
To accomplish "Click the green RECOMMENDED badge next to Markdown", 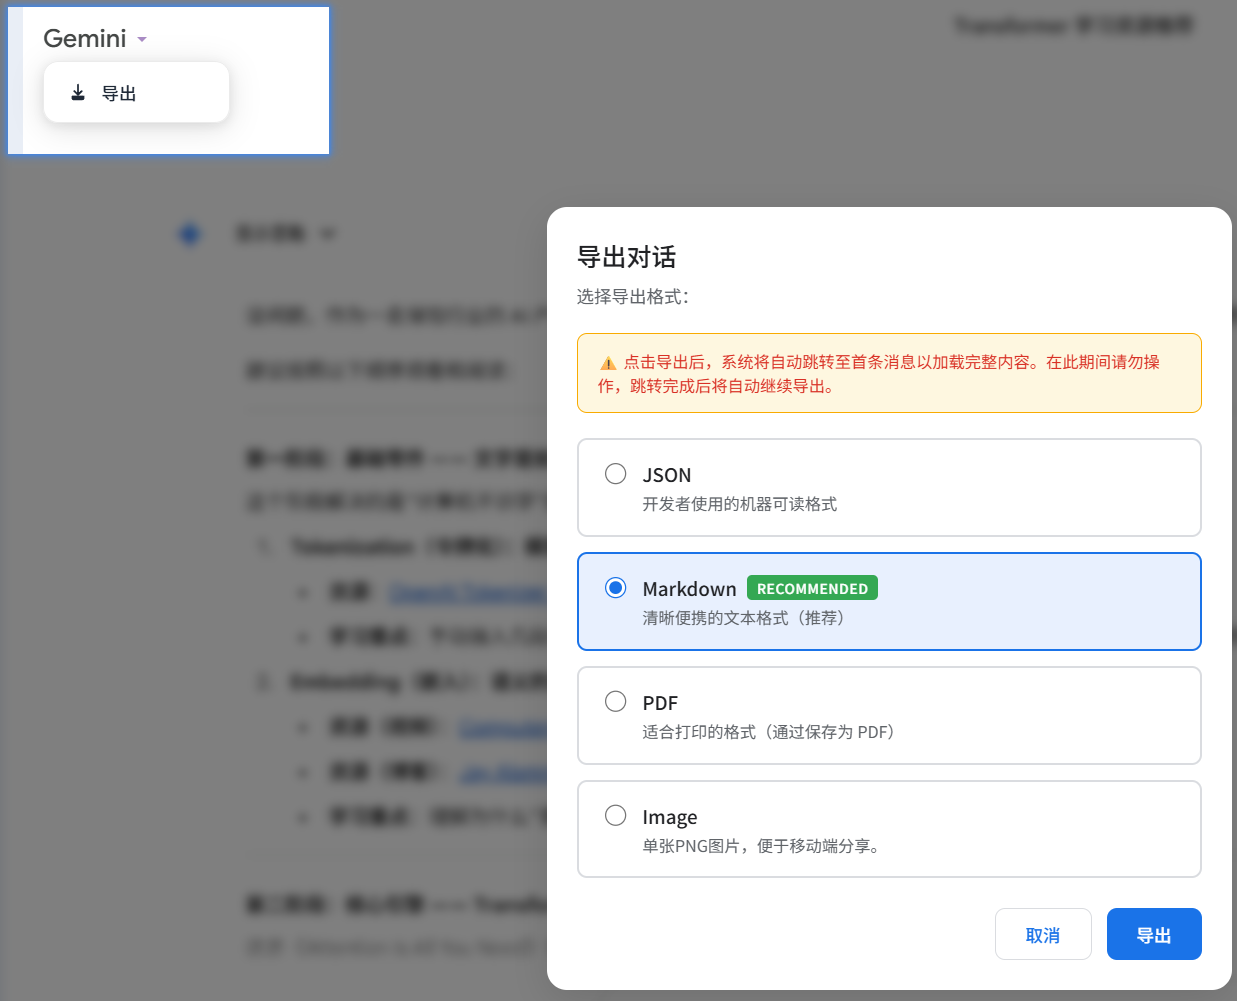I will tap(812, 588).
